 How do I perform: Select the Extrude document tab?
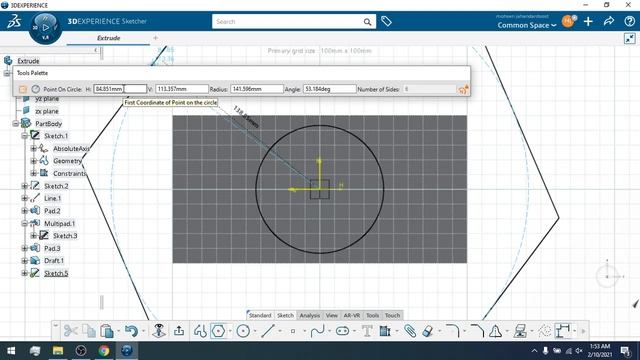coord(109,38)
